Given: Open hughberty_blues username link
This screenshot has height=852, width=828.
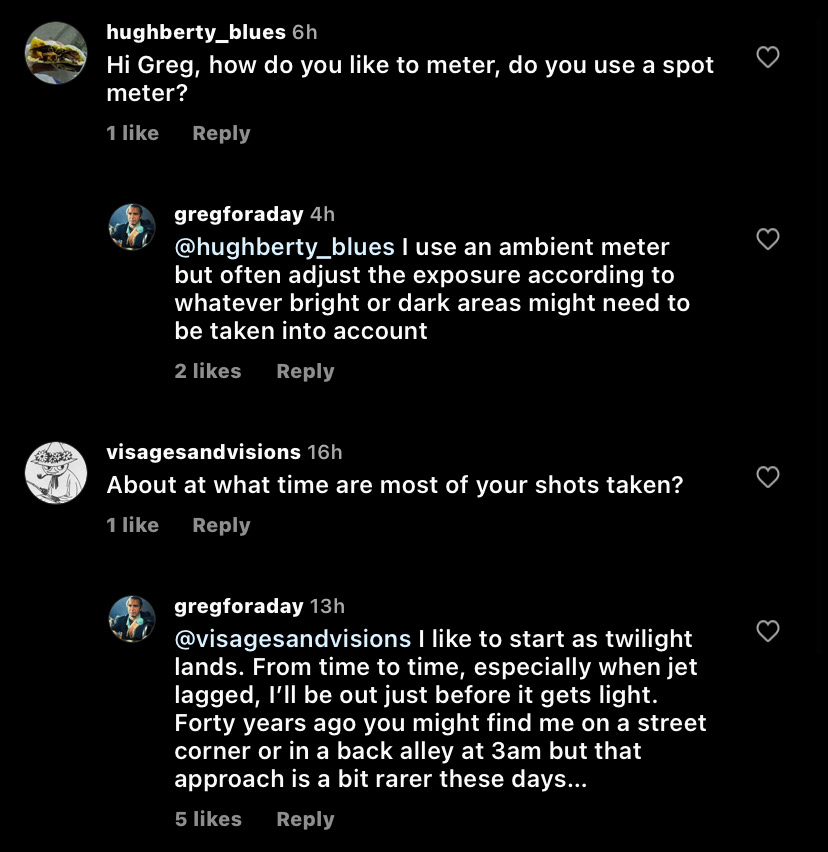Looking at the screenshot, I should click(x=196, y=32).
